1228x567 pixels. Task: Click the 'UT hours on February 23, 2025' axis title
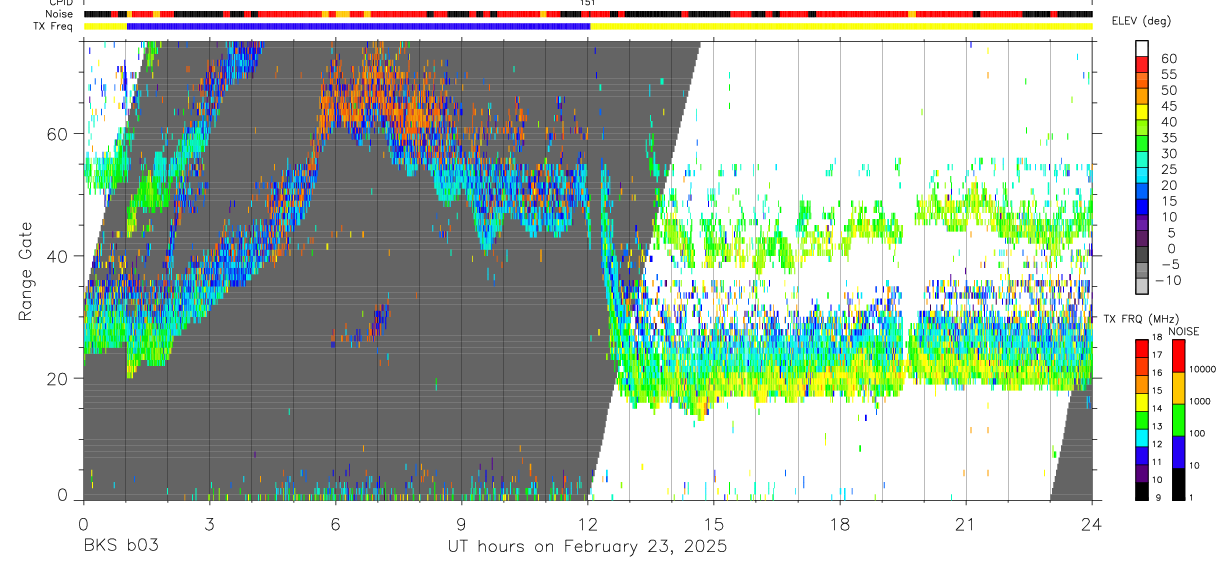(x=586, y=547)
